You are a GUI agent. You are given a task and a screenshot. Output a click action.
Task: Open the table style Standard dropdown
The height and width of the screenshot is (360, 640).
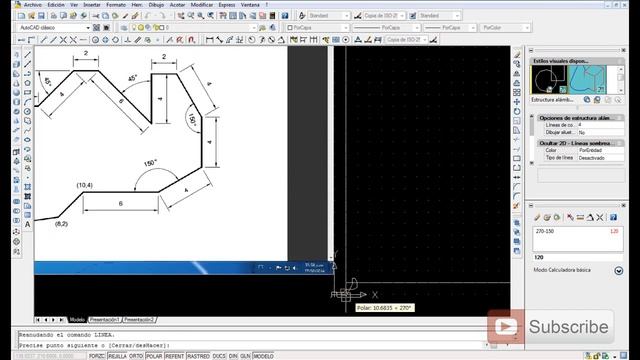[457, 16]
